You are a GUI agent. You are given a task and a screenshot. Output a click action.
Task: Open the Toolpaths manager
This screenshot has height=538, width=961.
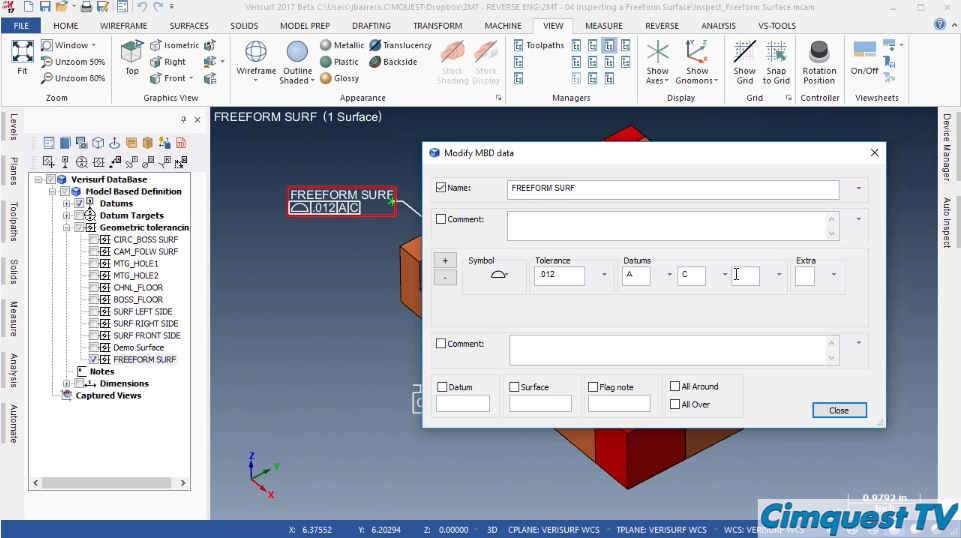[538, 45]
